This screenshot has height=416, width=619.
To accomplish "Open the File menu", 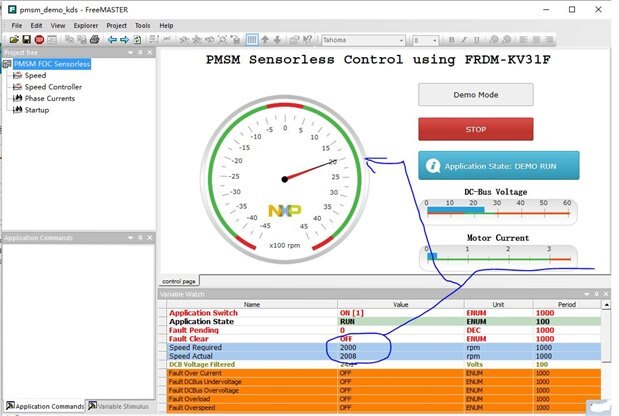I will (x=17, y=26).
